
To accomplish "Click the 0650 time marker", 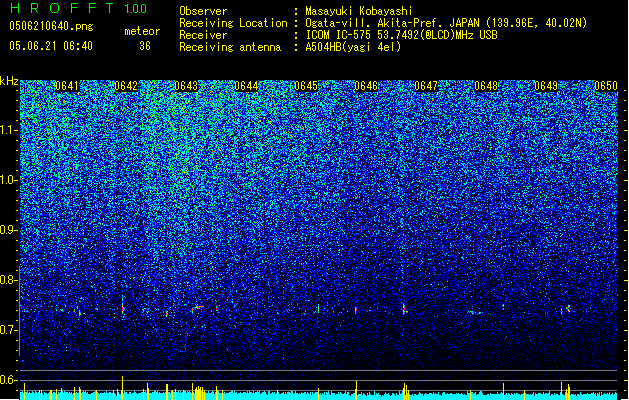I will (x=606, y=86).
